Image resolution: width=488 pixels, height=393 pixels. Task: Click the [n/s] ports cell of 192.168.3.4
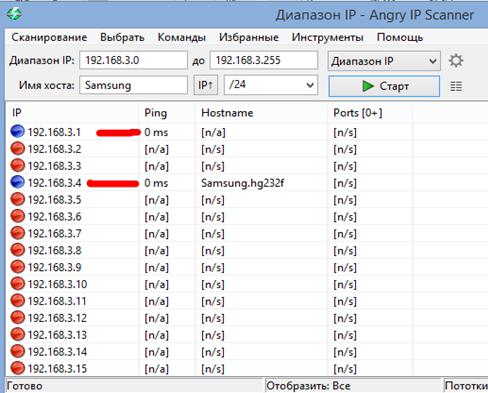[345, 183]
